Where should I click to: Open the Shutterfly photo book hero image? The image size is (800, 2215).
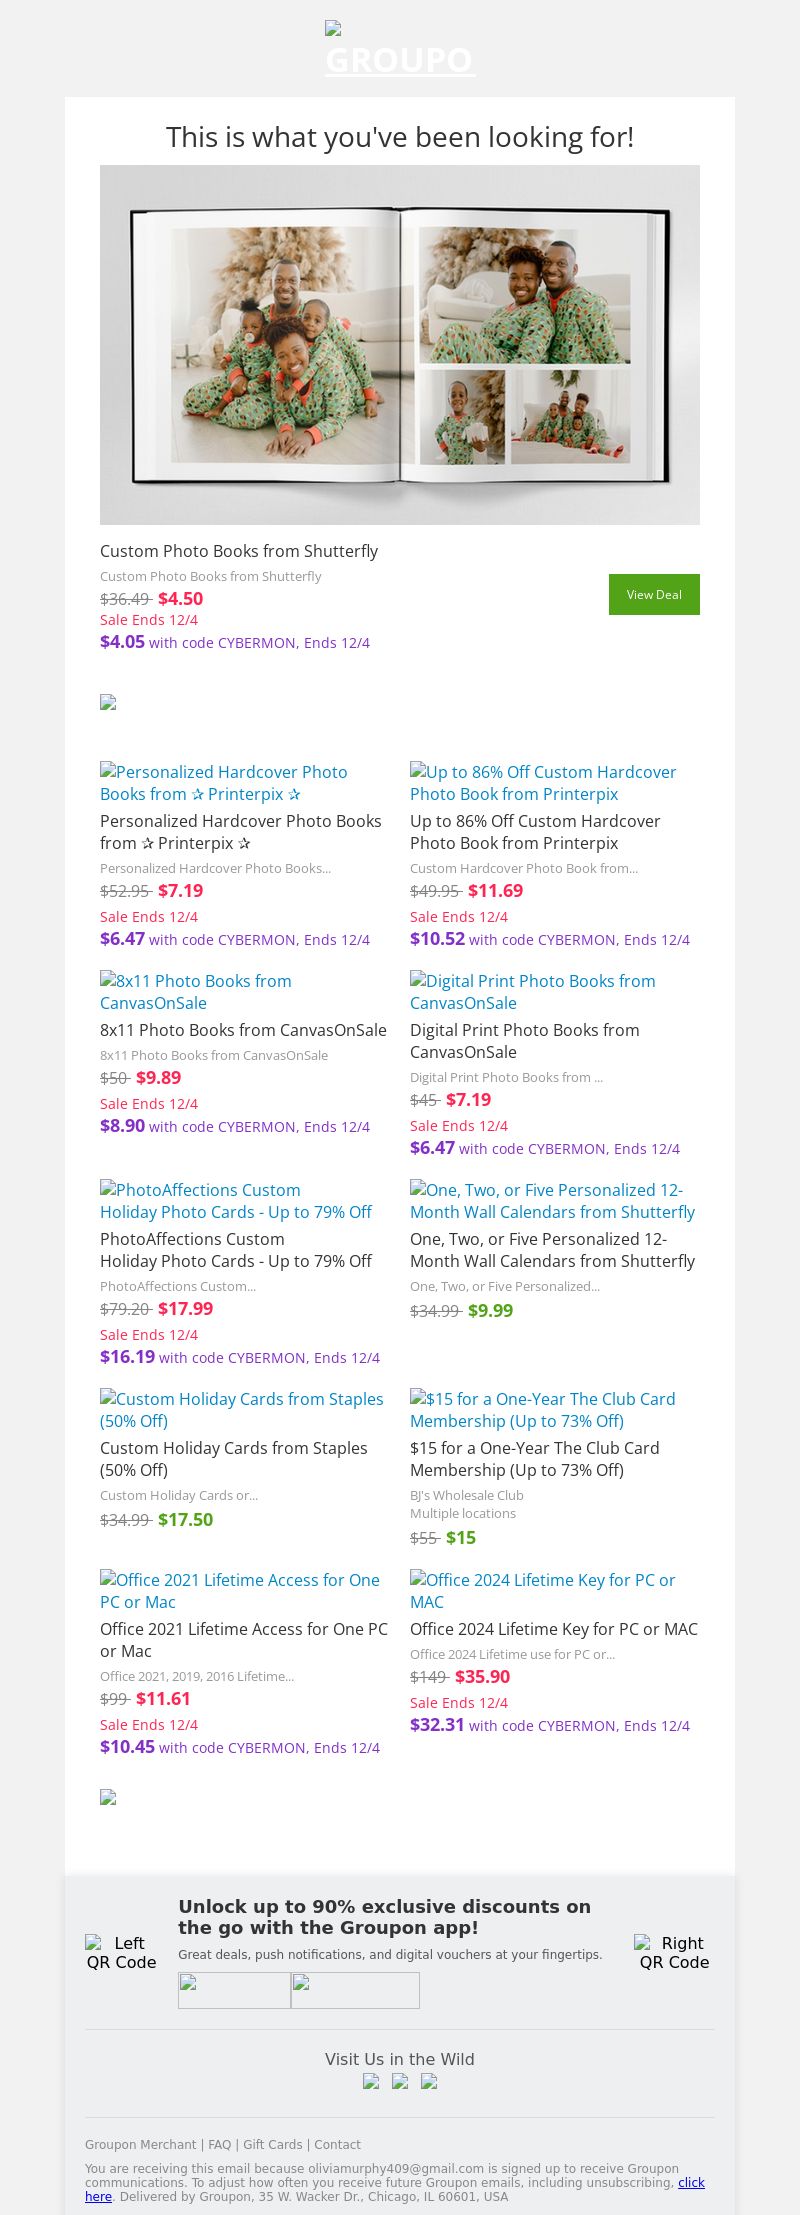pos(400,345)
